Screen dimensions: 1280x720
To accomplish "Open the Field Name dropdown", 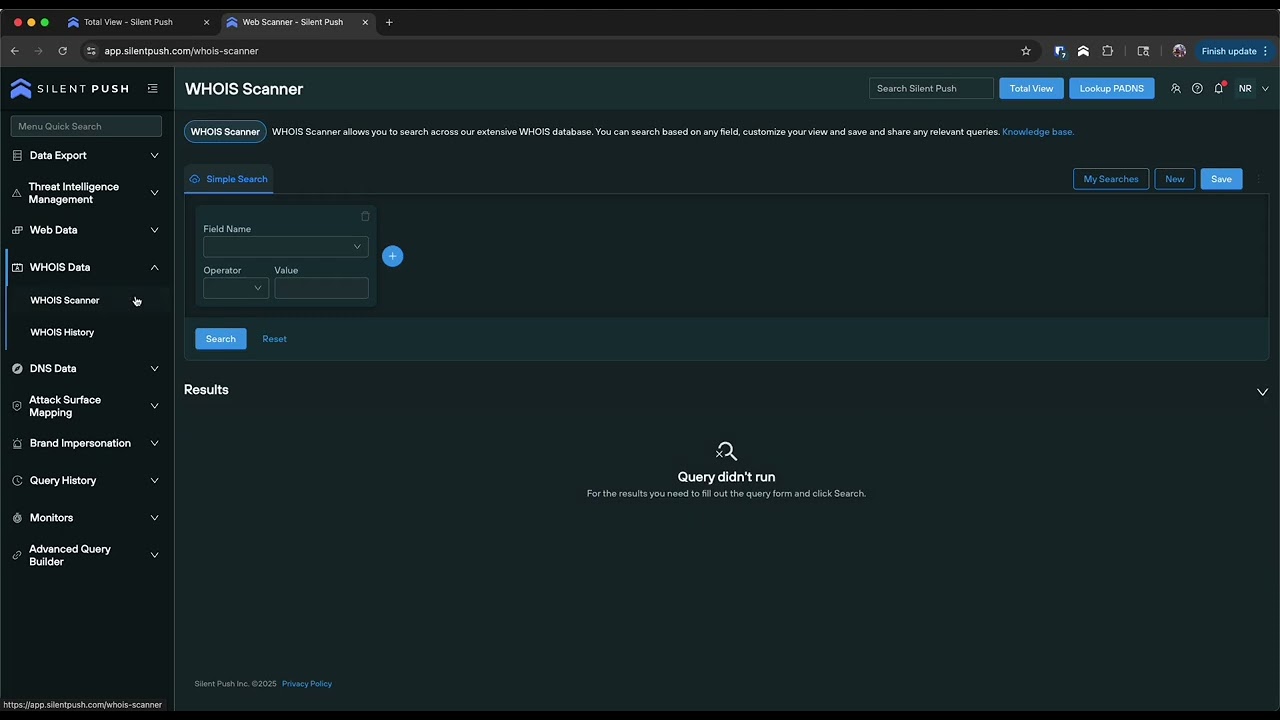I will [x=285, y=247].
